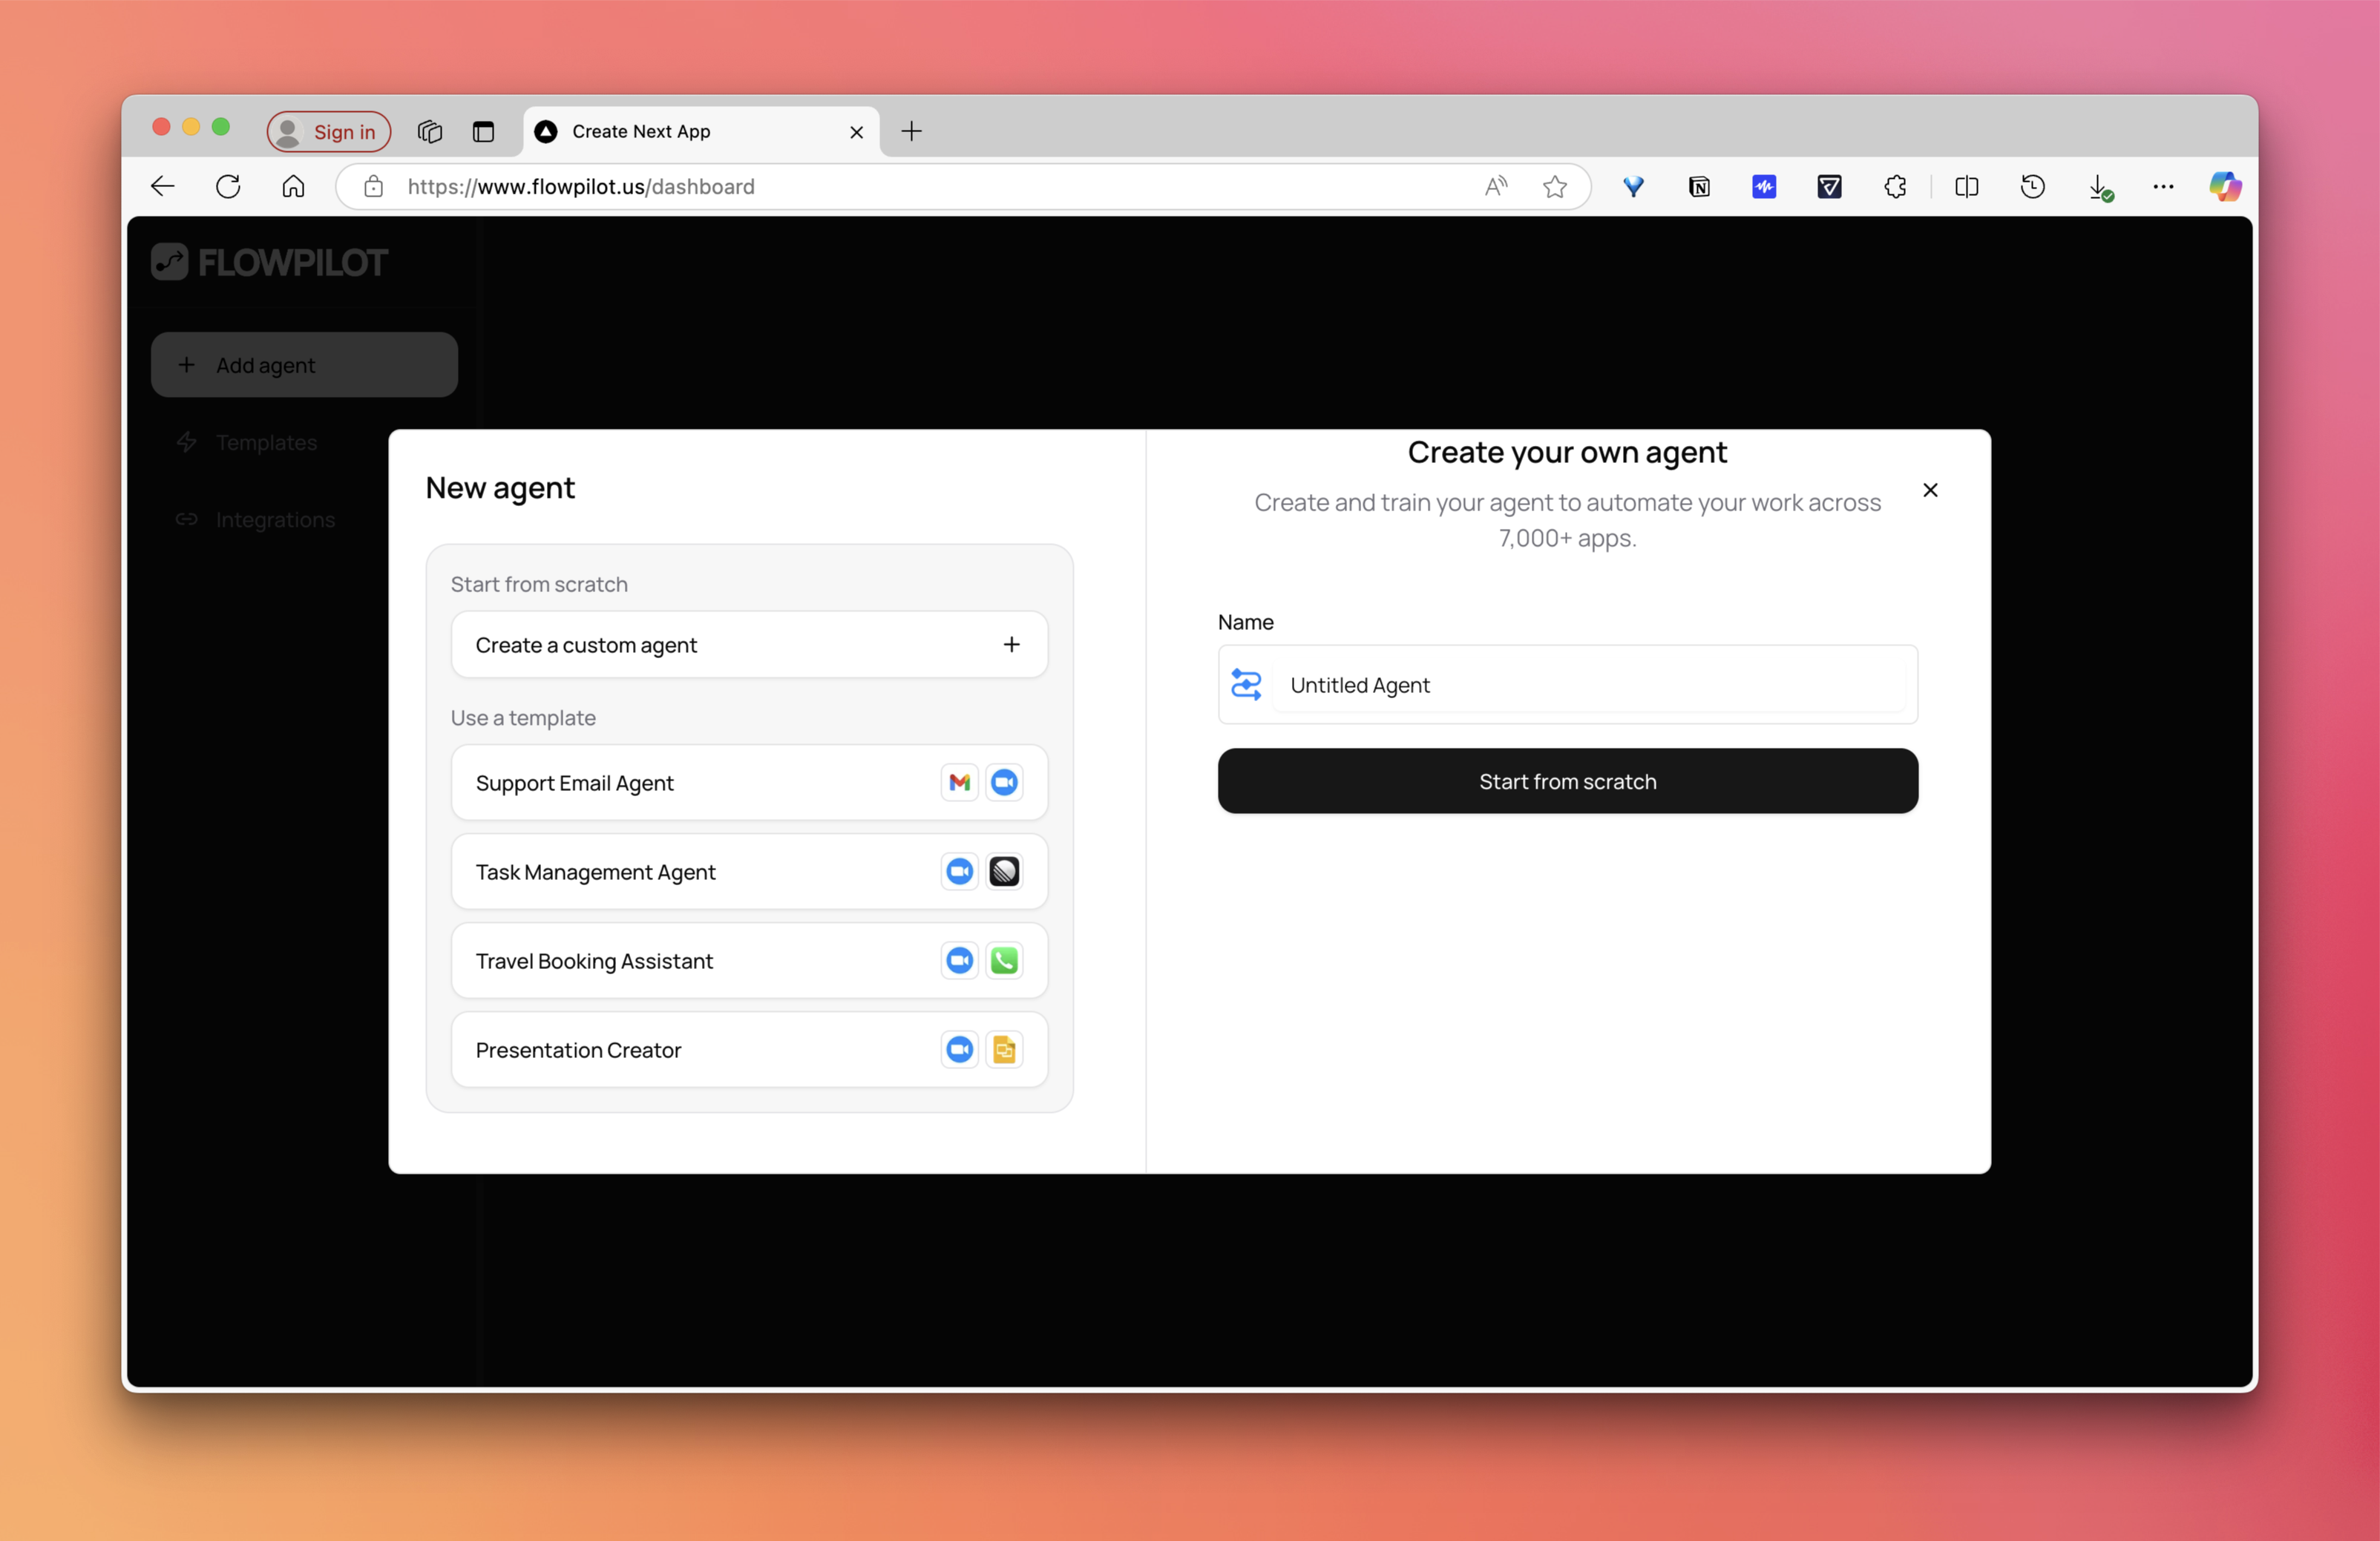Screen dimensions: 2380x1541
Task: Click the browser refresh icon
Action: click(x=228, y=187)
